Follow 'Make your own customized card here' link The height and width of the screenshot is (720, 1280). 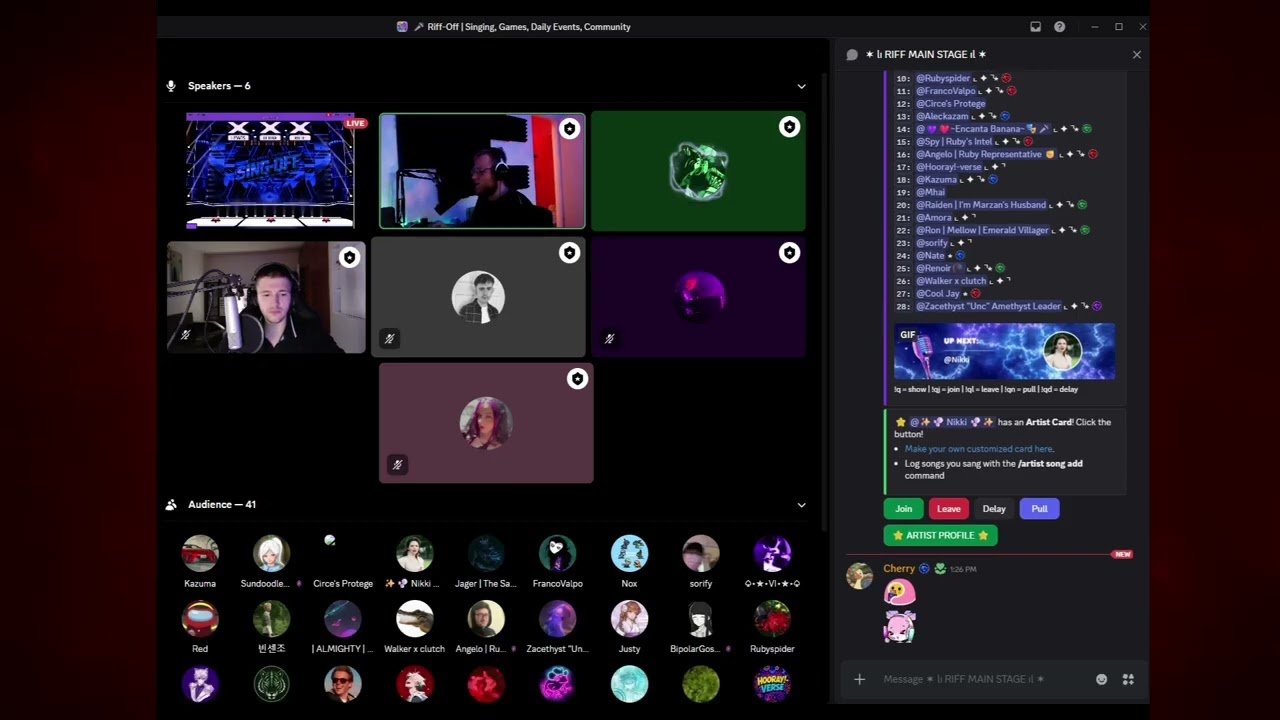(x=978, y=449)
